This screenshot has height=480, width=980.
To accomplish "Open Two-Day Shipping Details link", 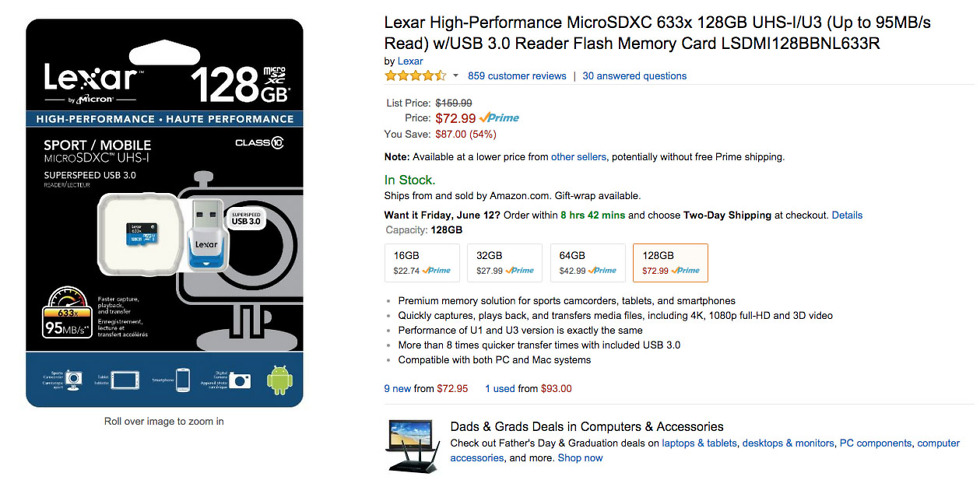I will (x=846, y=215).
